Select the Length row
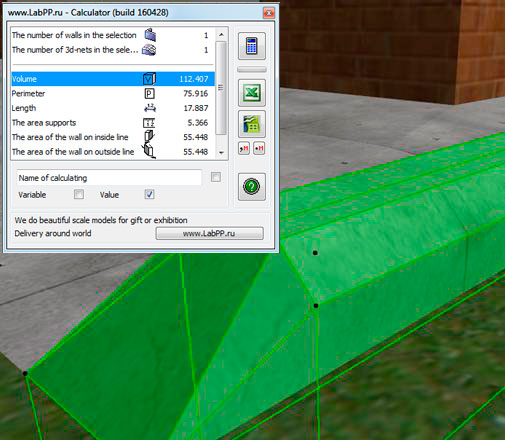505x440 pixels. 113,108
